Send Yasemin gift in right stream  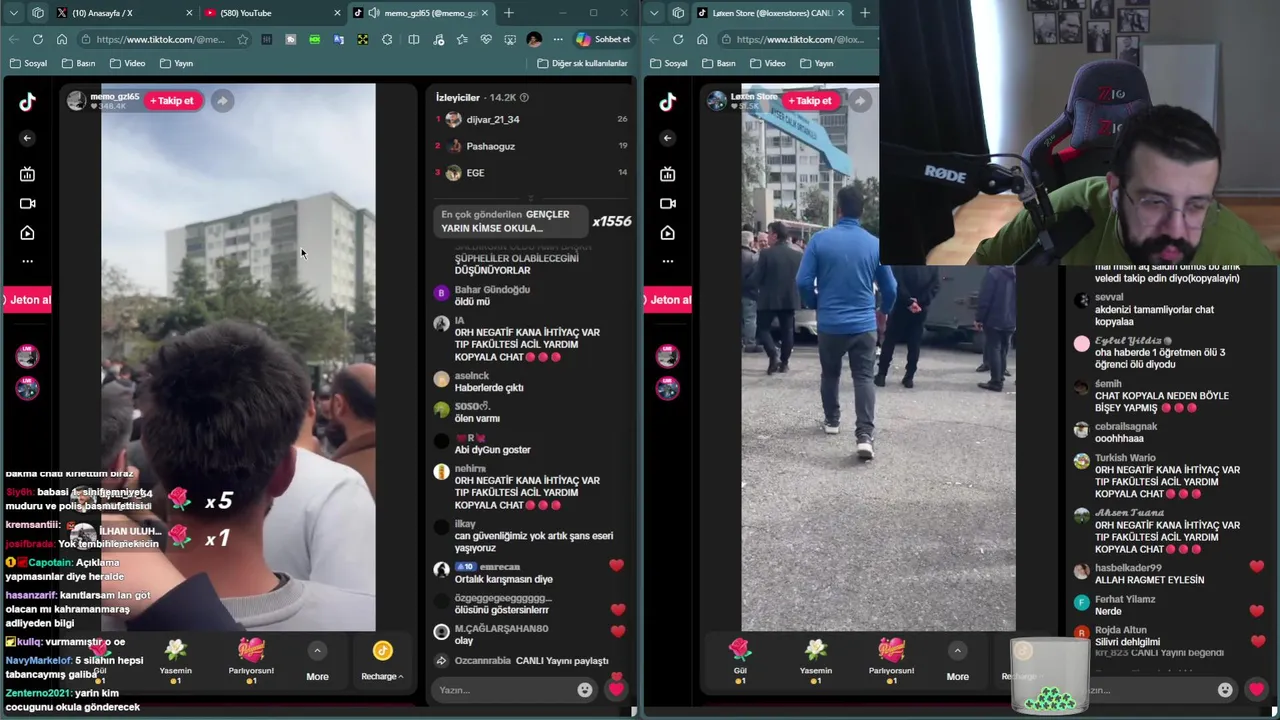(816, 661)
